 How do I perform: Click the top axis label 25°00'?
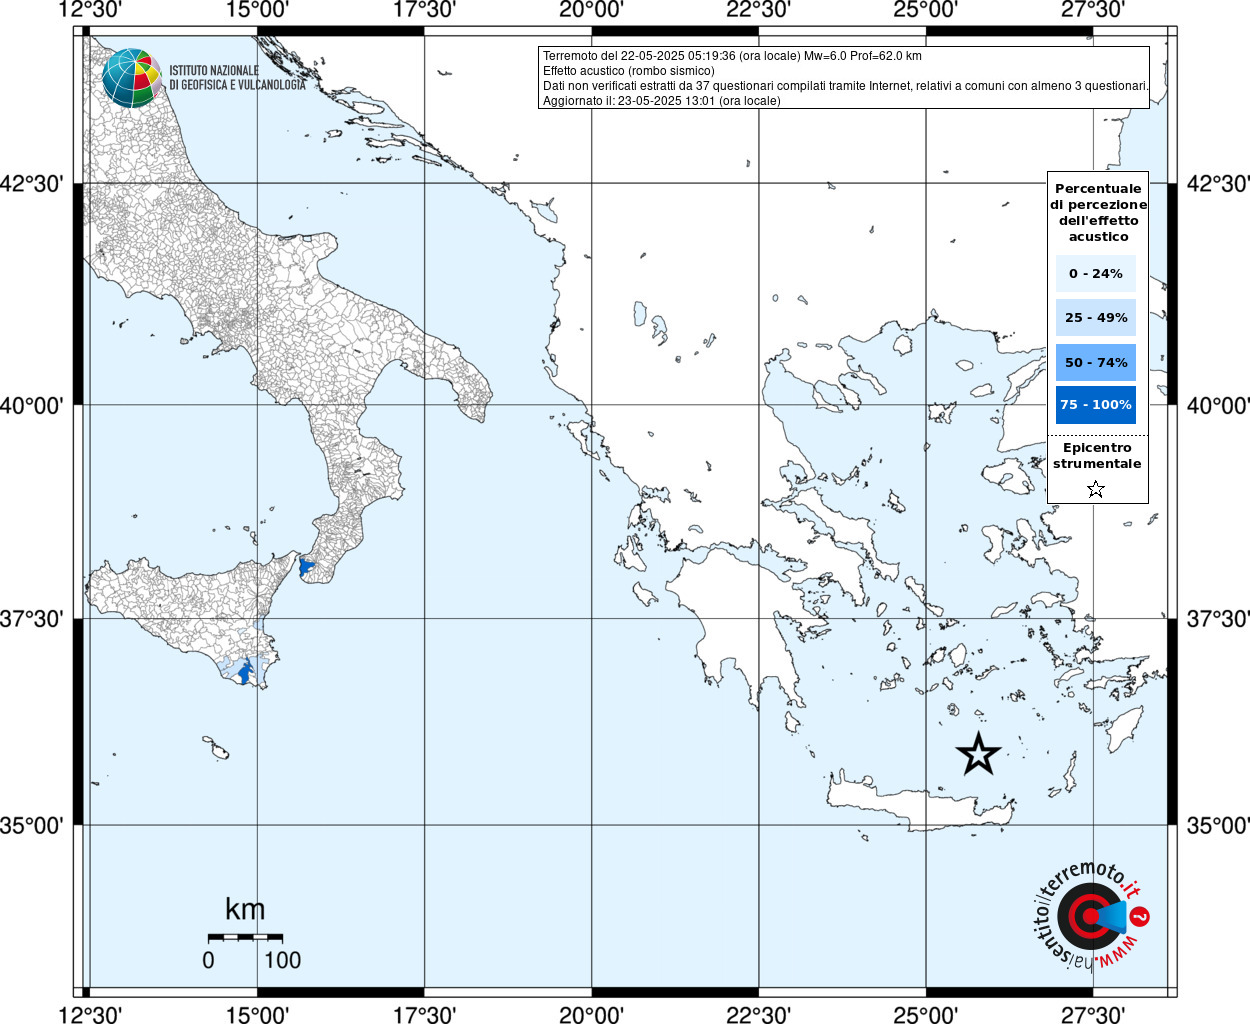point(925,10)
